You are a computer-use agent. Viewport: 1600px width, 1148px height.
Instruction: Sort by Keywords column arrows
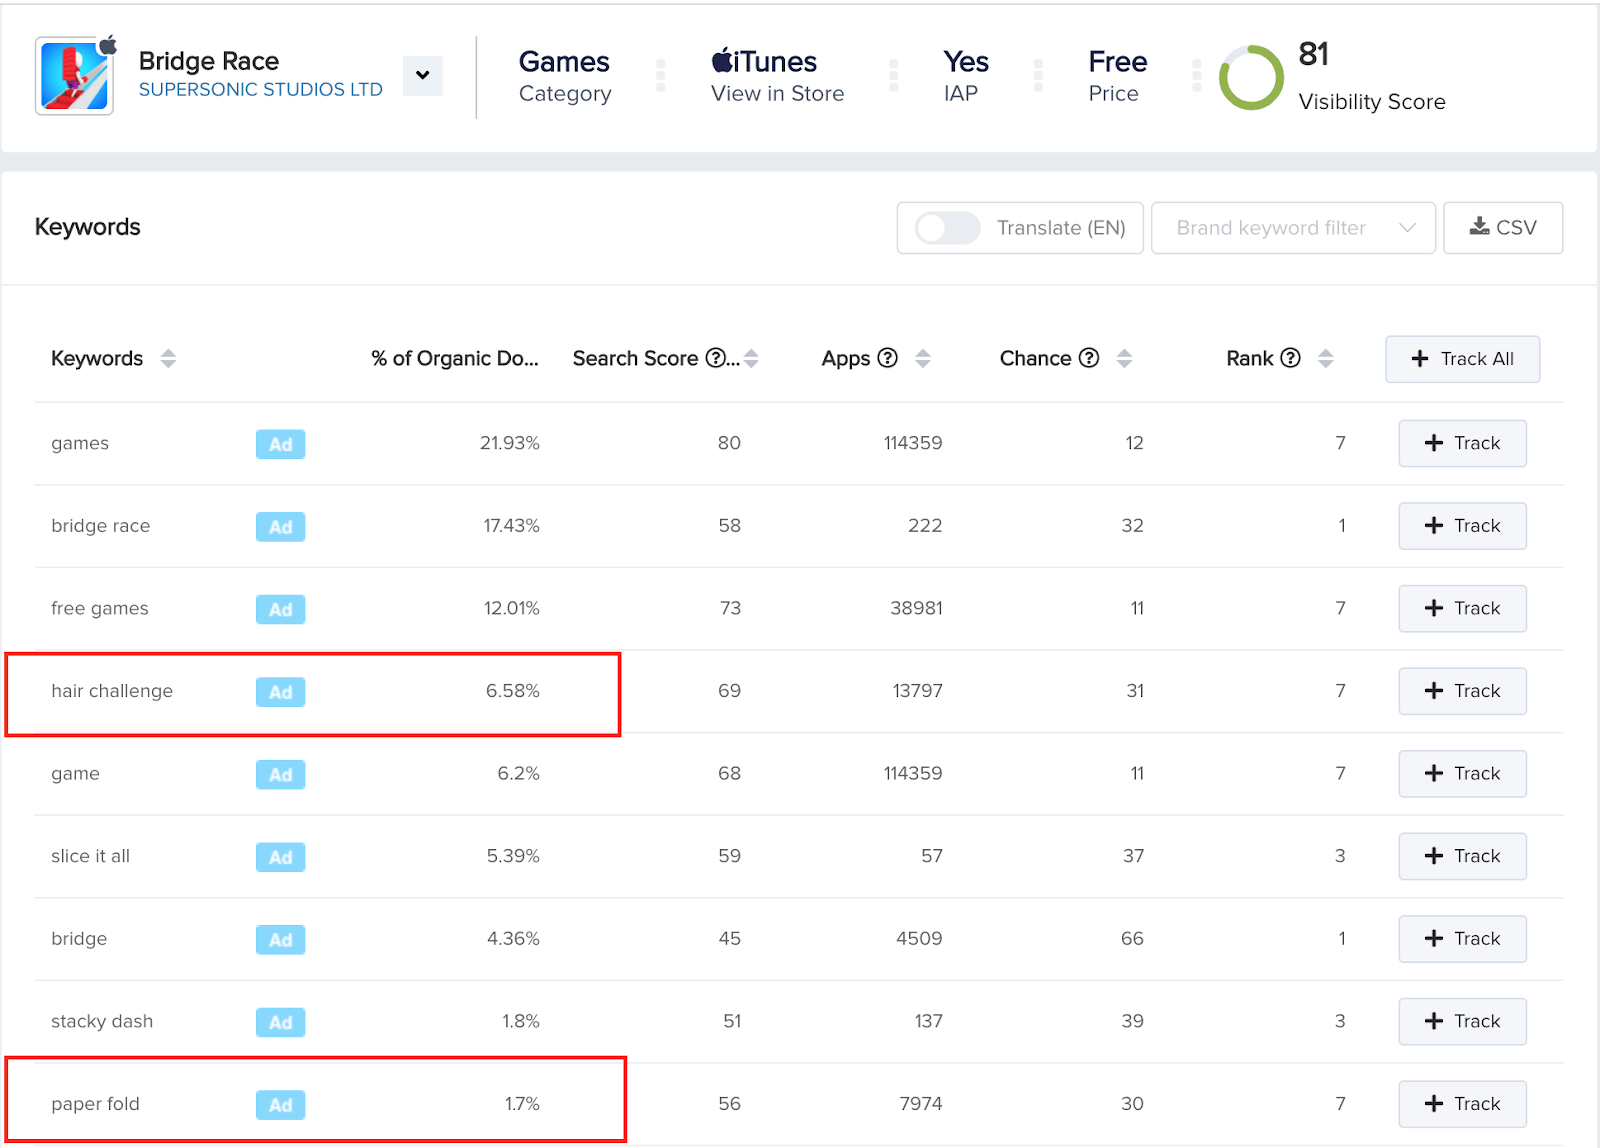click(168, 358)
